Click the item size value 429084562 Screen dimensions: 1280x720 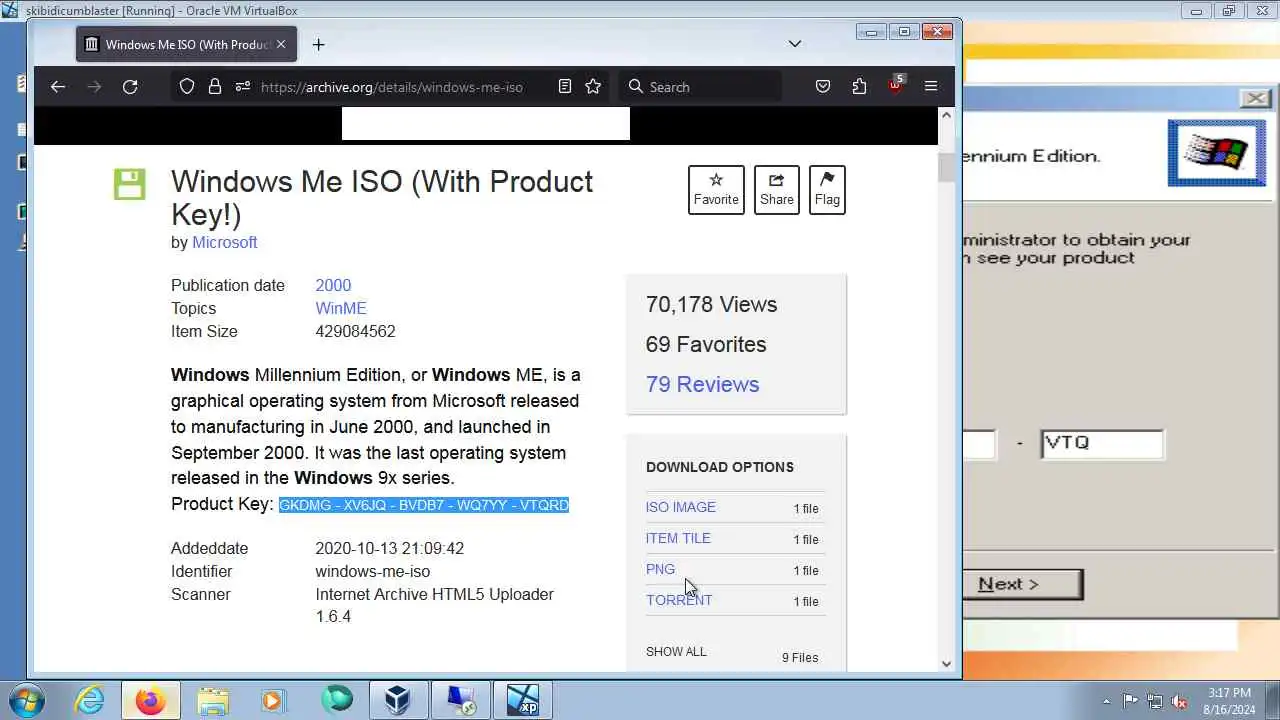pyautogui.click(x=355, y=331)
